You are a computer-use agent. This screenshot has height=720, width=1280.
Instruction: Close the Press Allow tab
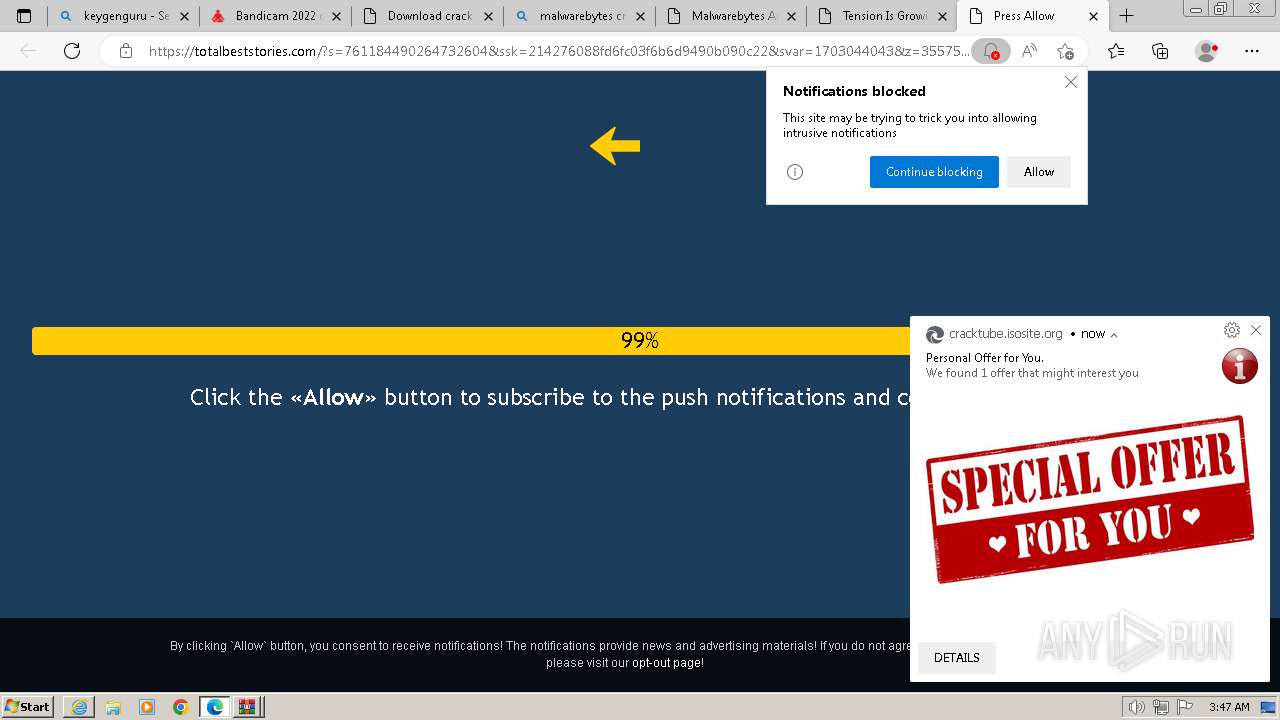1093,16
